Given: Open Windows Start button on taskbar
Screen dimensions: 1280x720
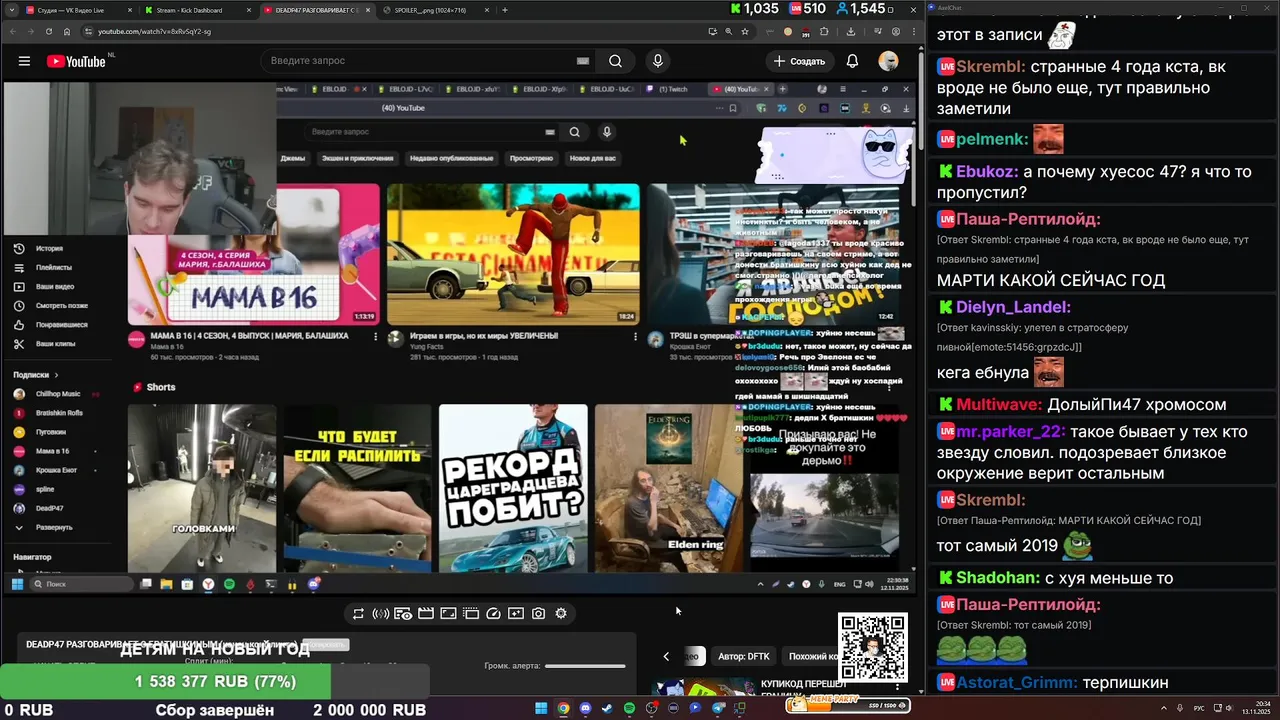Looking at the screenshot, I should tap(541, 708).
